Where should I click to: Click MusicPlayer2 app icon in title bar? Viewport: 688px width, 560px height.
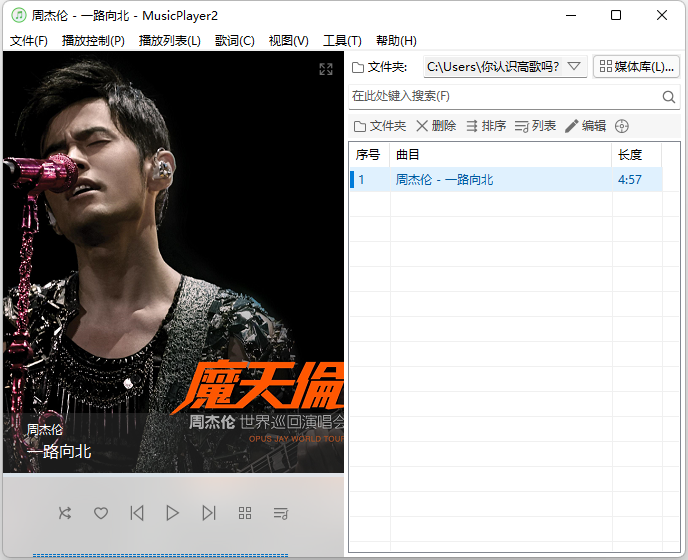tap(19, 15)
